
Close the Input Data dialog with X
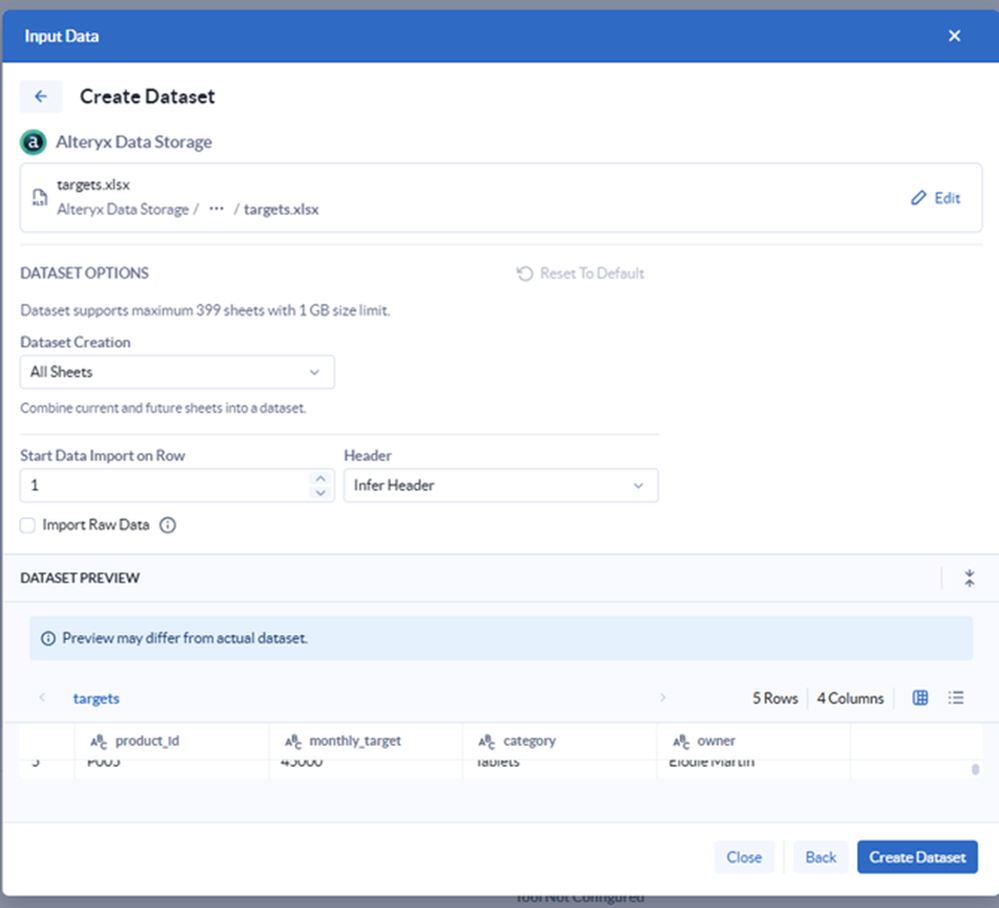pyautogui.click(x=954, y=36)
